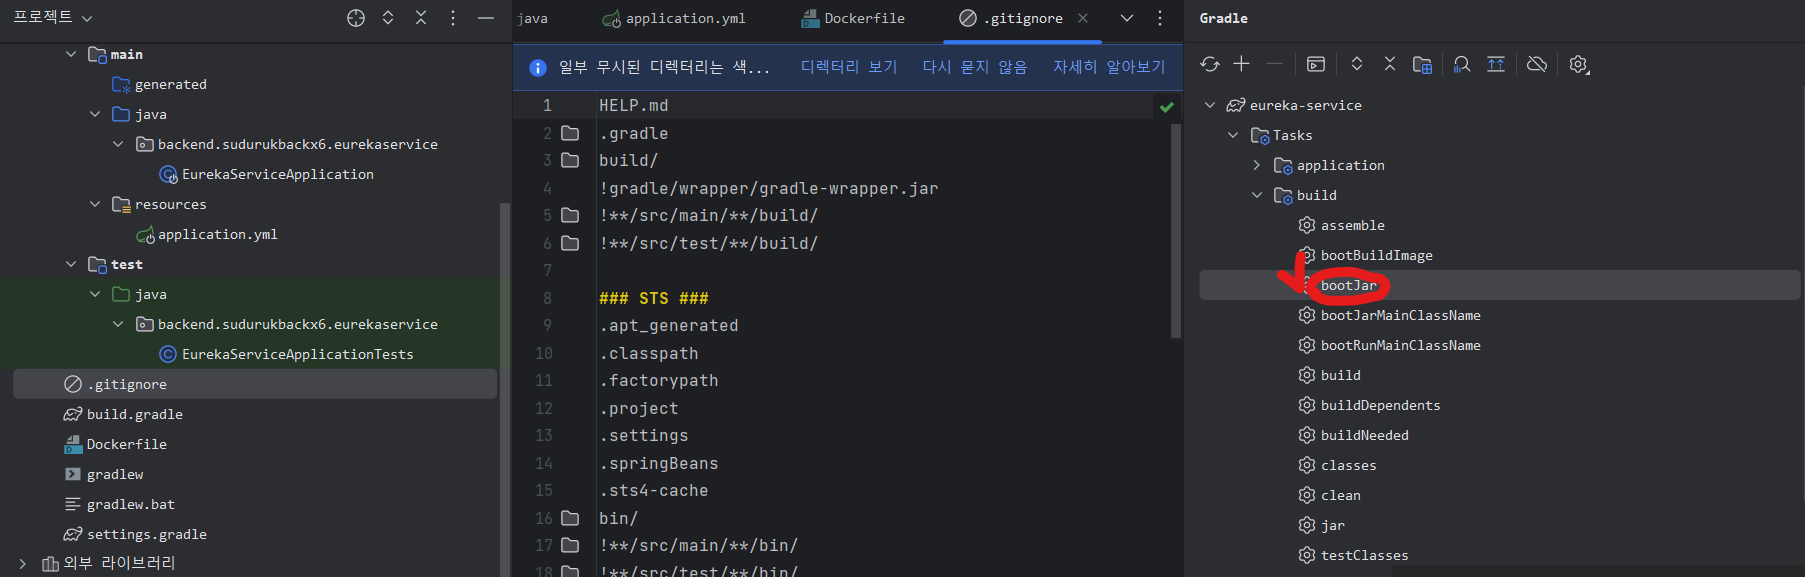The width and height of the screenshot is (1805, 577).
Task: Click the '자세히 알아보기' link
Action: pyautogui.click(x=1109, y=67)
